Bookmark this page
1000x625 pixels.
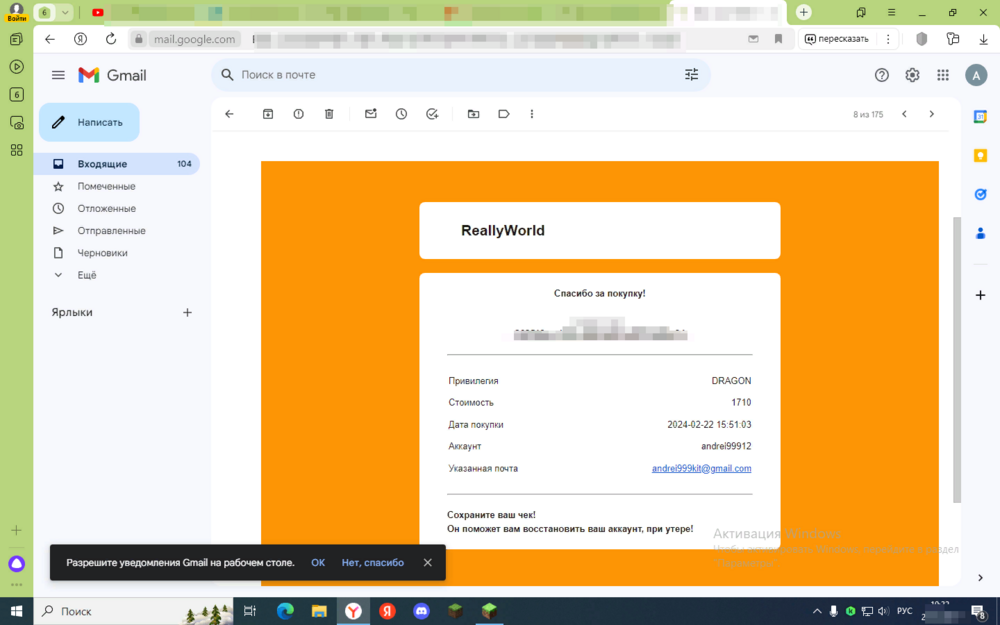778,39
